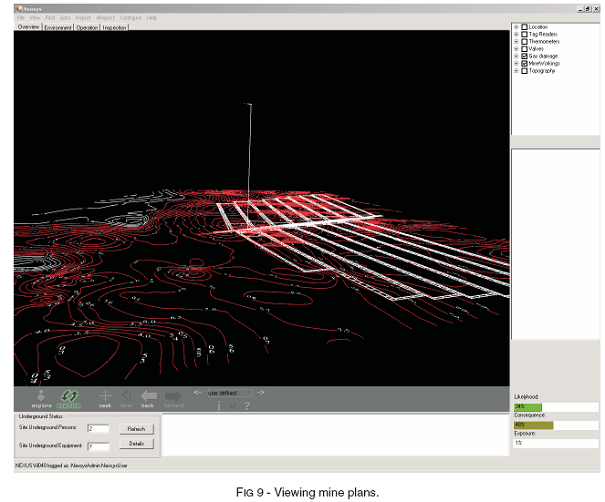605x502 pixels.
Task: Toggle the Location layer checkbox
Action: click(525, 26)
